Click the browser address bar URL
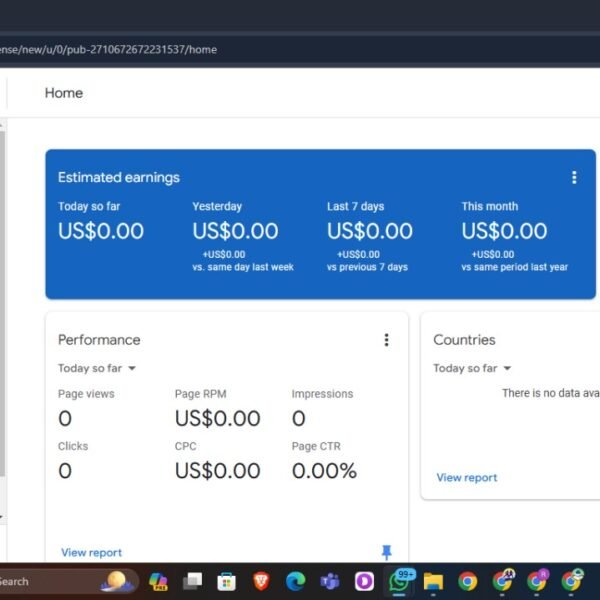The height and width of the screenshot is (600, 600). click(x=108, y=49)
